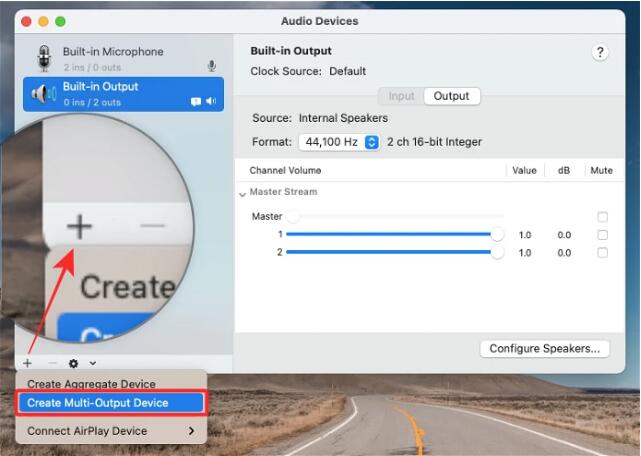
Task: Toggle the Master mute checkbox
Action: [602, 217]
